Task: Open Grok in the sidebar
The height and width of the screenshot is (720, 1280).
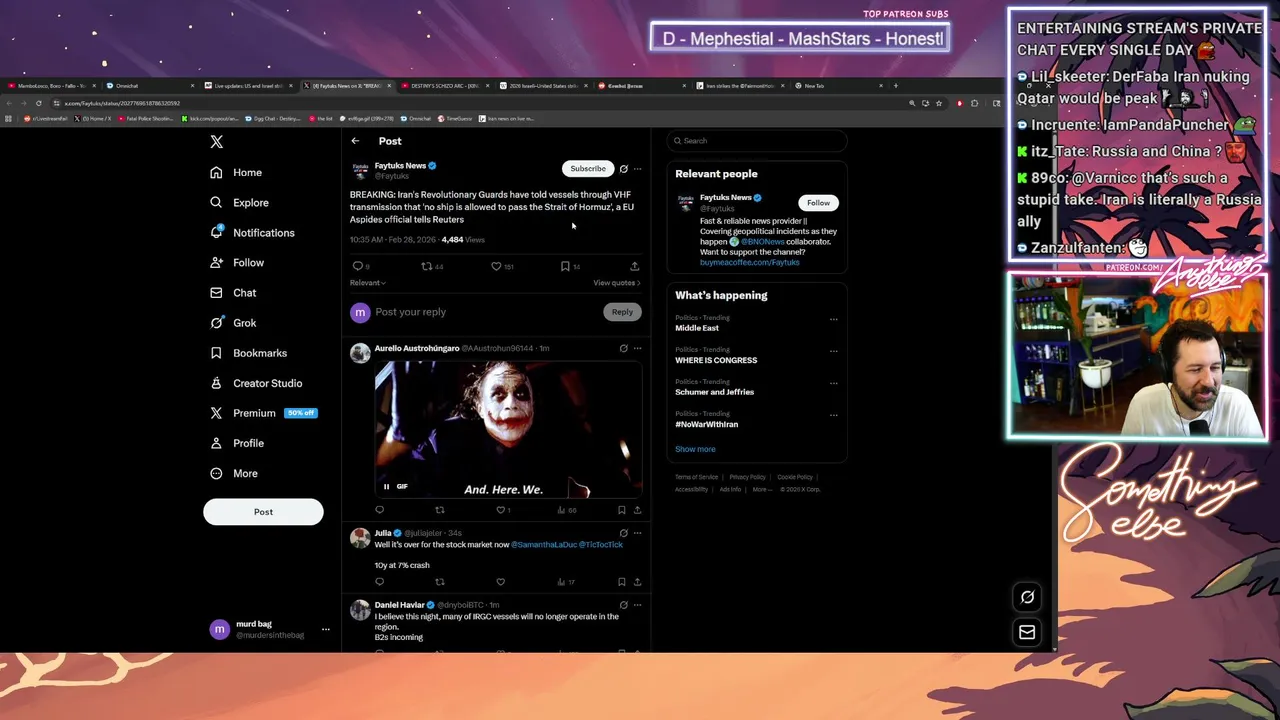Action: pyautogui.click(x=233, y=322)
